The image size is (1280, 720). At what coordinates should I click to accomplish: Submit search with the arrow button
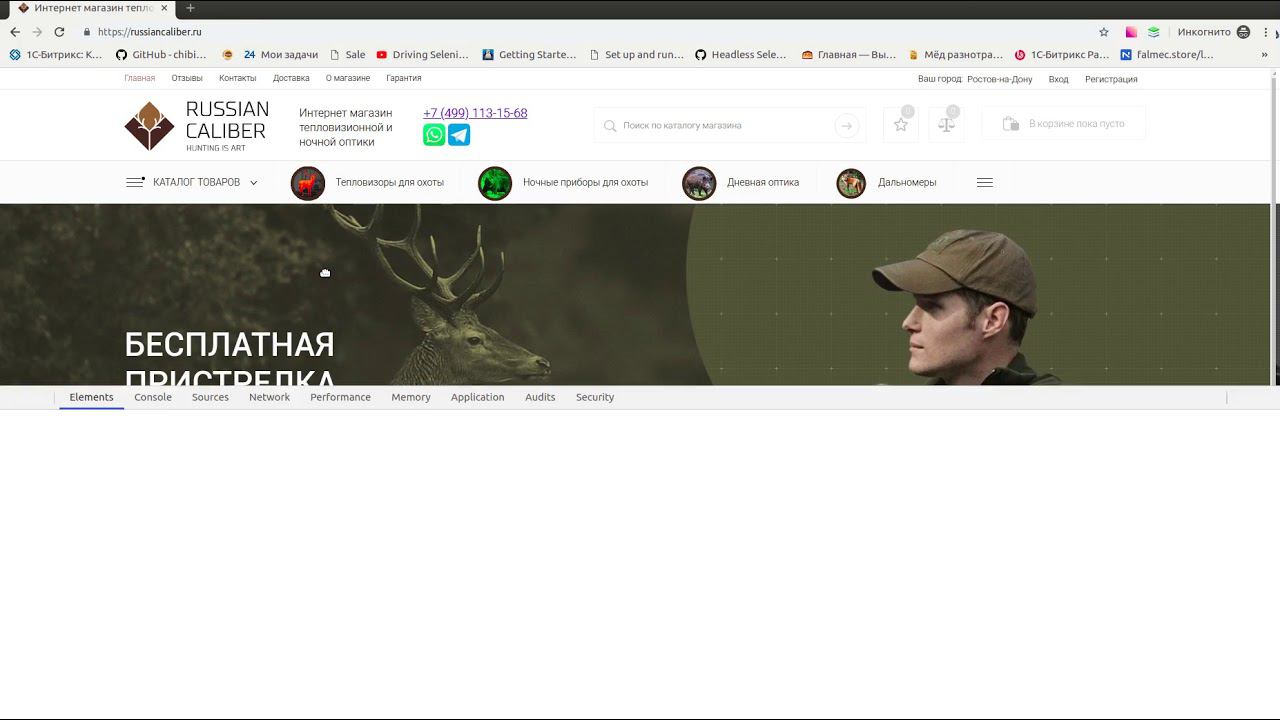pyautogui.click(x=847, y=126)
